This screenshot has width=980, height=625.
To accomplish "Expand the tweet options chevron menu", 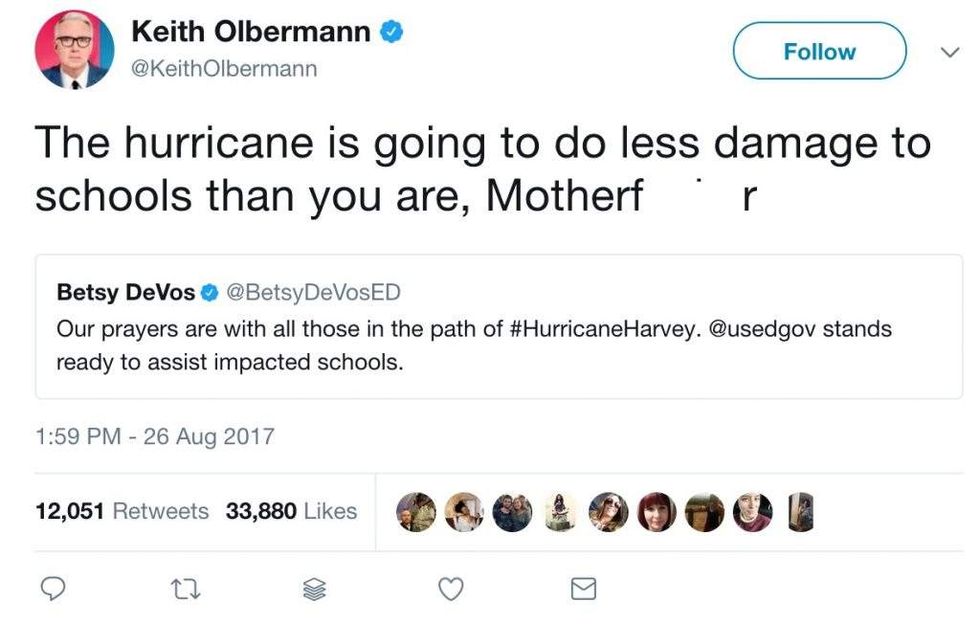I will tap(949, 50).
